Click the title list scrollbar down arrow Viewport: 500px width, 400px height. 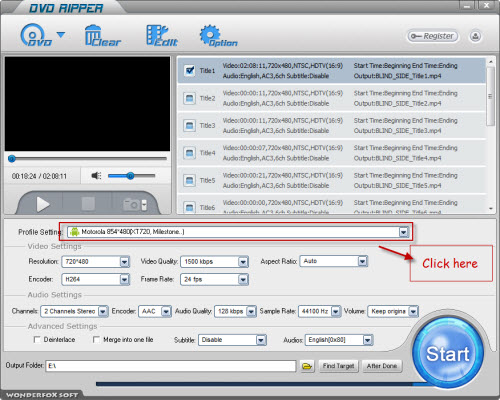(x=491, y=209)
